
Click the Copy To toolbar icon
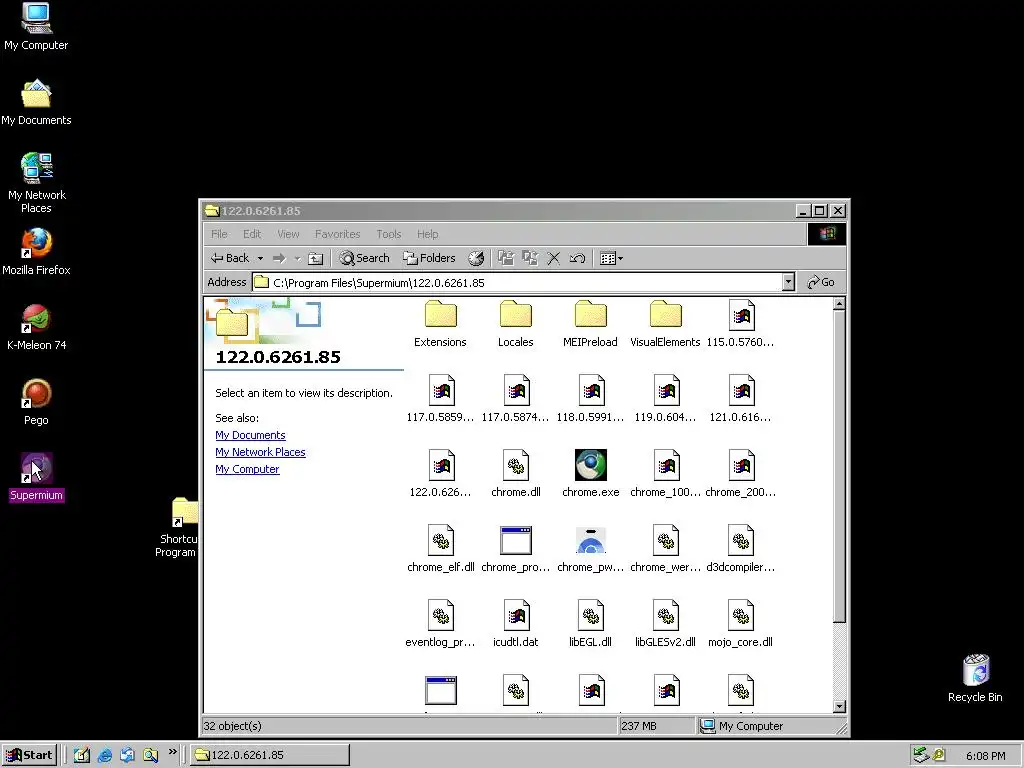[530, 258]
